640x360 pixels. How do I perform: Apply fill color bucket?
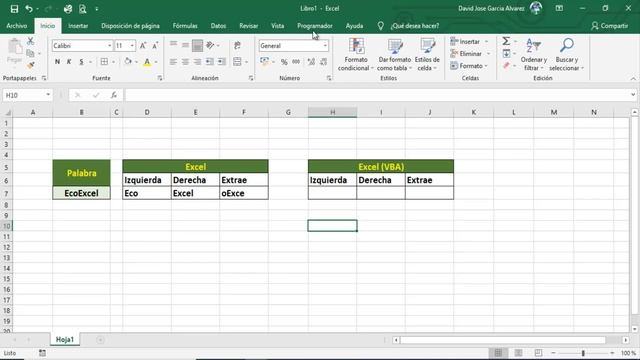128,62
